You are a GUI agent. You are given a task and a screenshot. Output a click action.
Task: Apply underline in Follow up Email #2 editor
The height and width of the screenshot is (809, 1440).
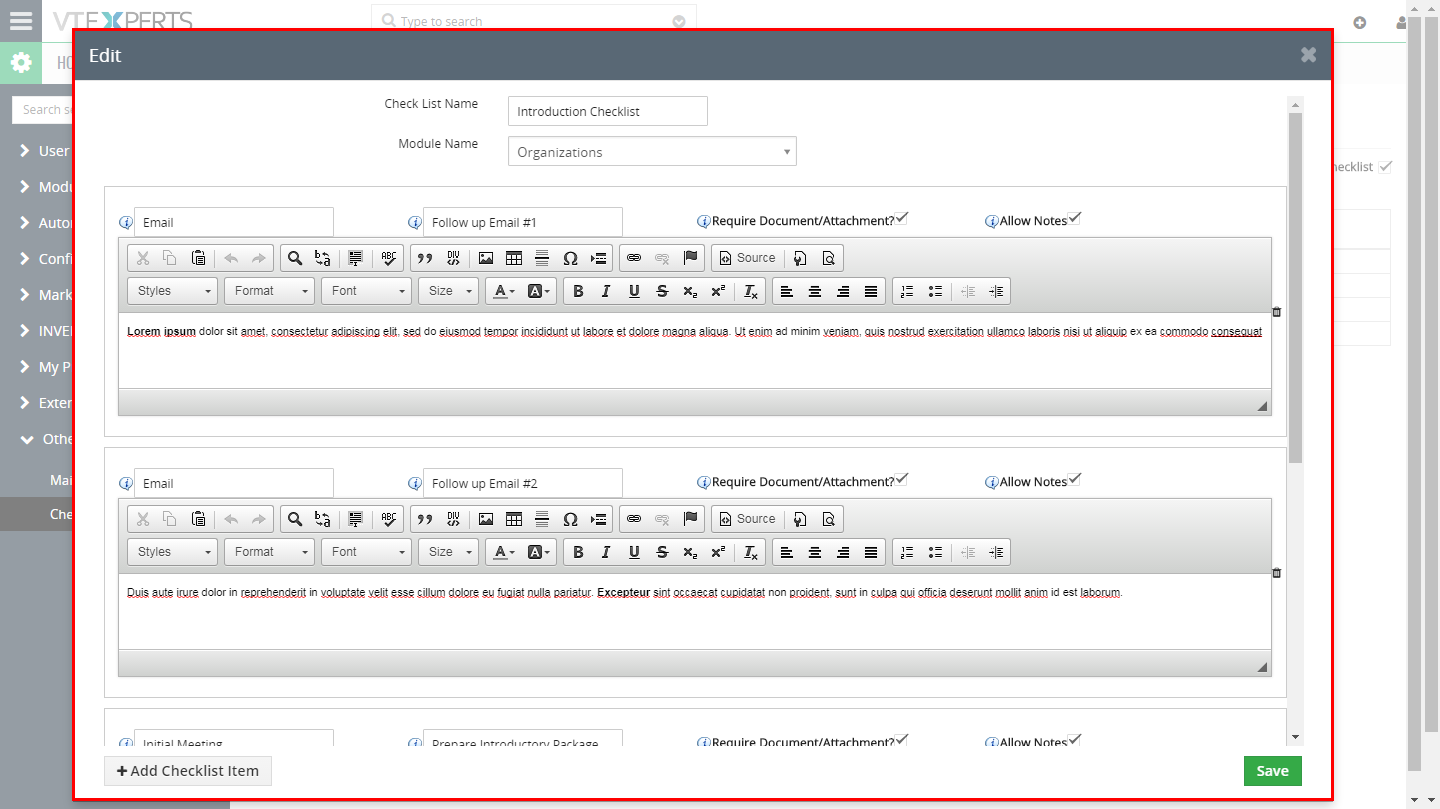click(x=634, y=552)
